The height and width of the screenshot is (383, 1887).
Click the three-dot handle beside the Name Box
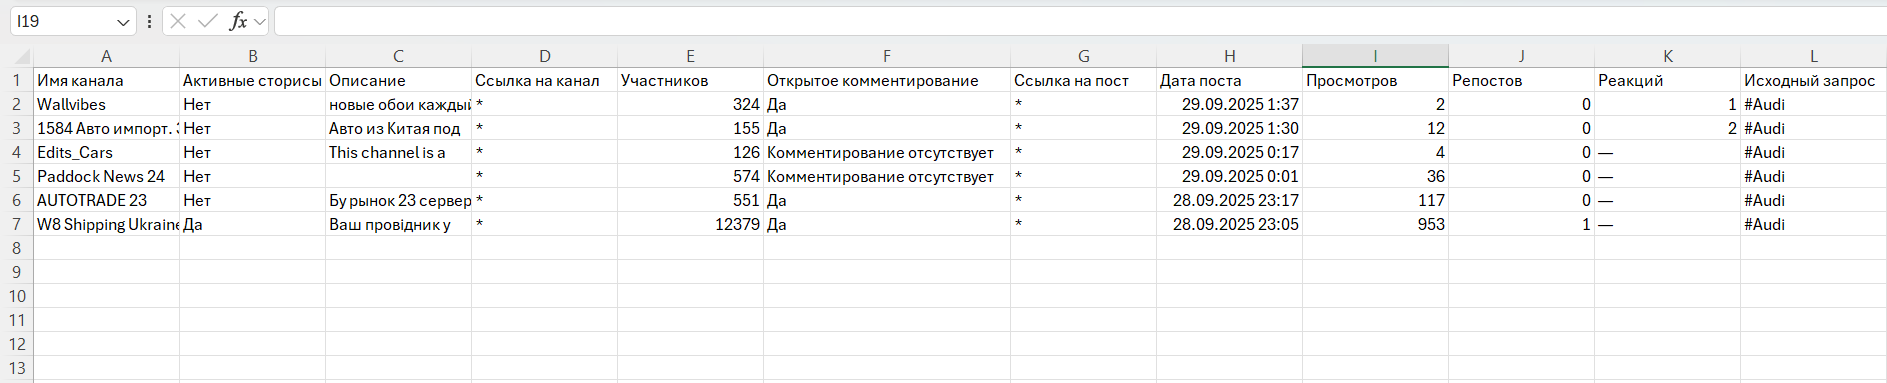(149, 21)
